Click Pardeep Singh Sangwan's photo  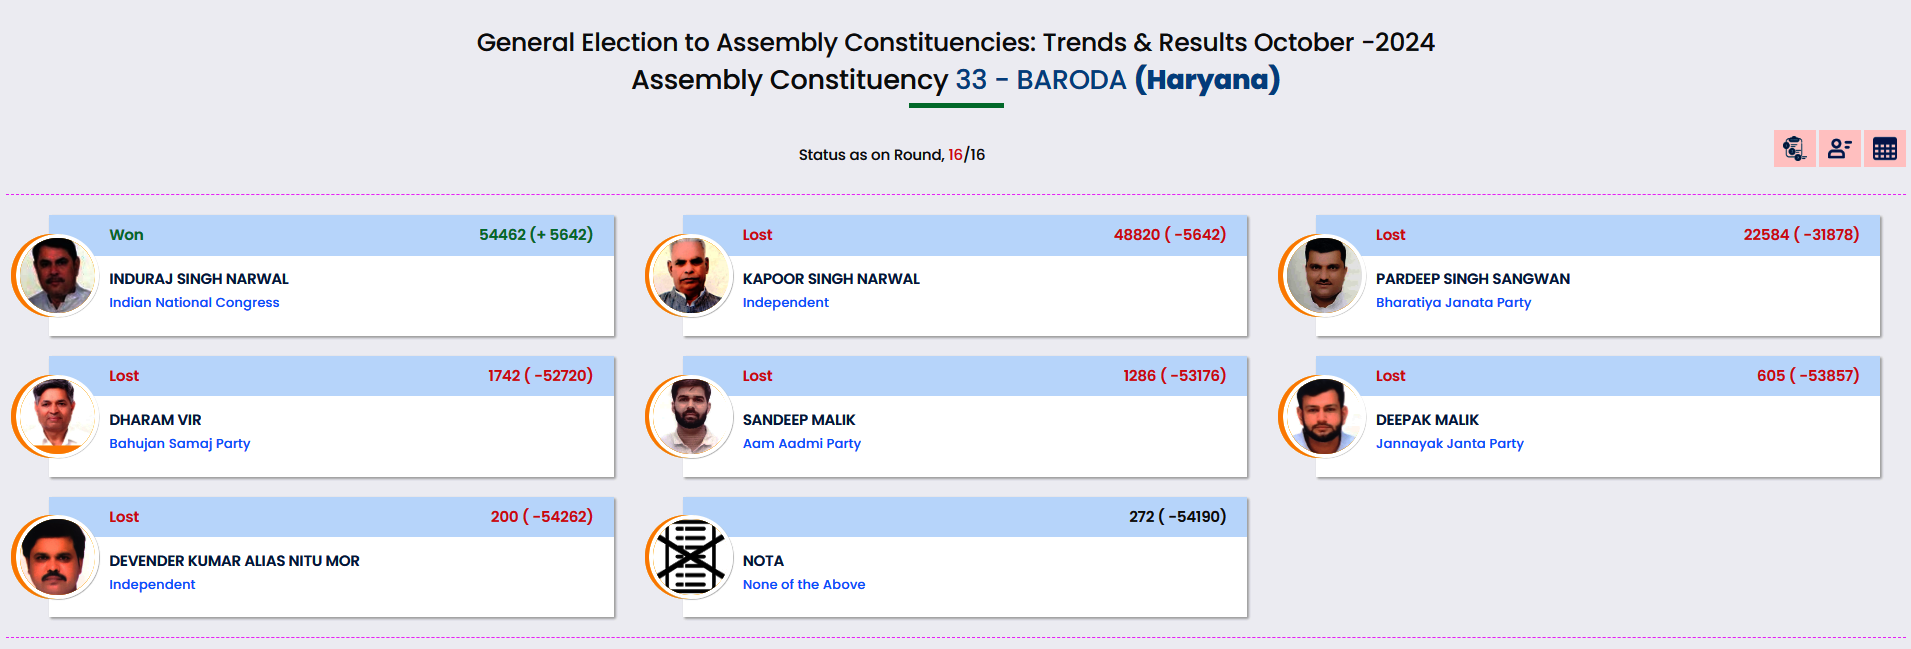click(1323, 275)
